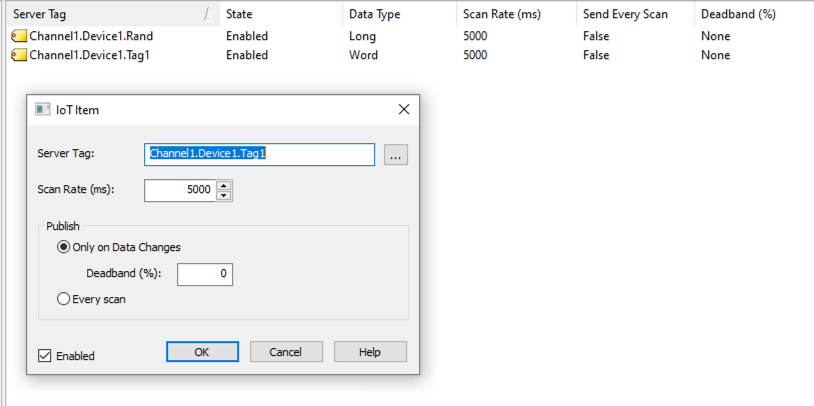This screenshot has width=814, height=406.
Task: Select the Every scan publish option
Action: (x=65, y=298)
